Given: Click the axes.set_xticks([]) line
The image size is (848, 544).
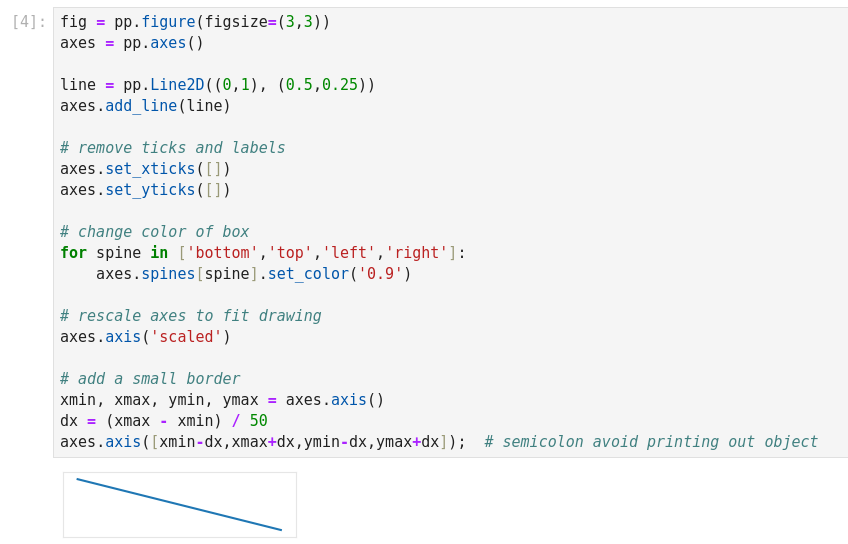Looking at the screenshot, I should coord(145,169).
